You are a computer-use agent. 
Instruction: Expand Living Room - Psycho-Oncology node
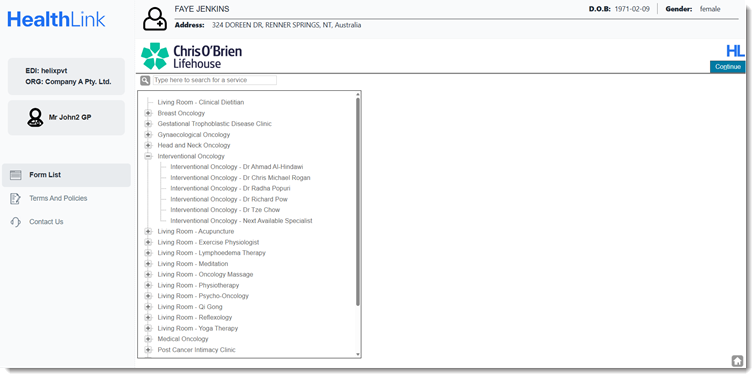pos(148,296)
